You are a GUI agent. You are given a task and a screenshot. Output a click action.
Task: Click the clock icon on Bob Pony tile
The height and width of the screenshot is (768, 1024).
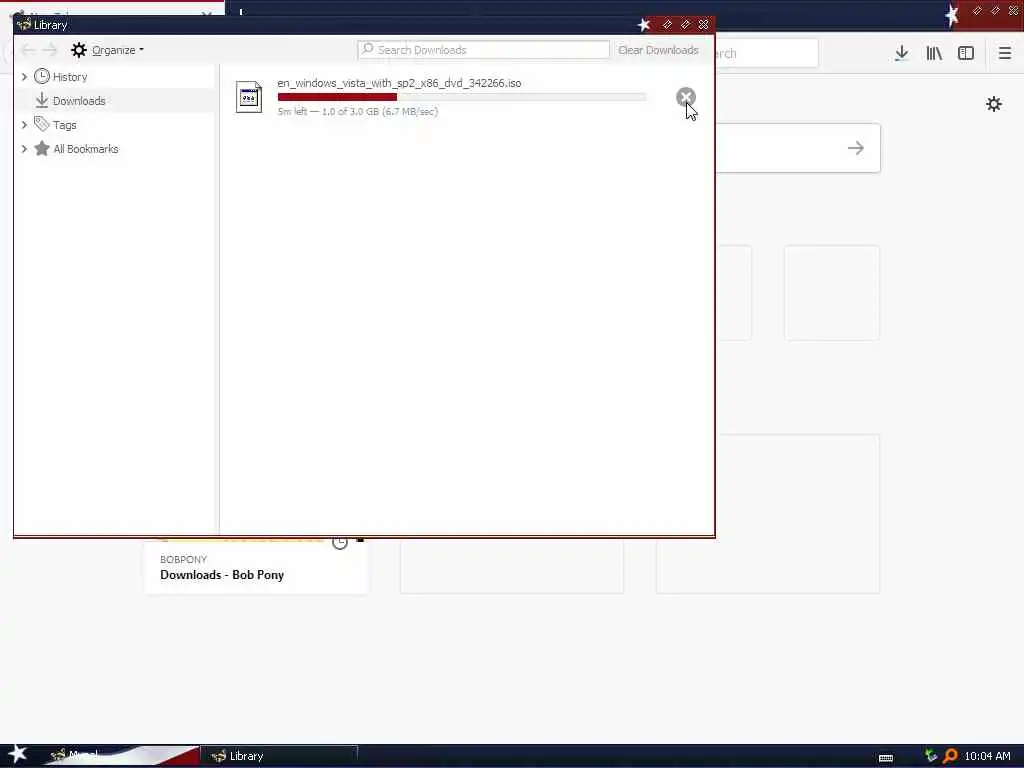[x=340, y=542]
